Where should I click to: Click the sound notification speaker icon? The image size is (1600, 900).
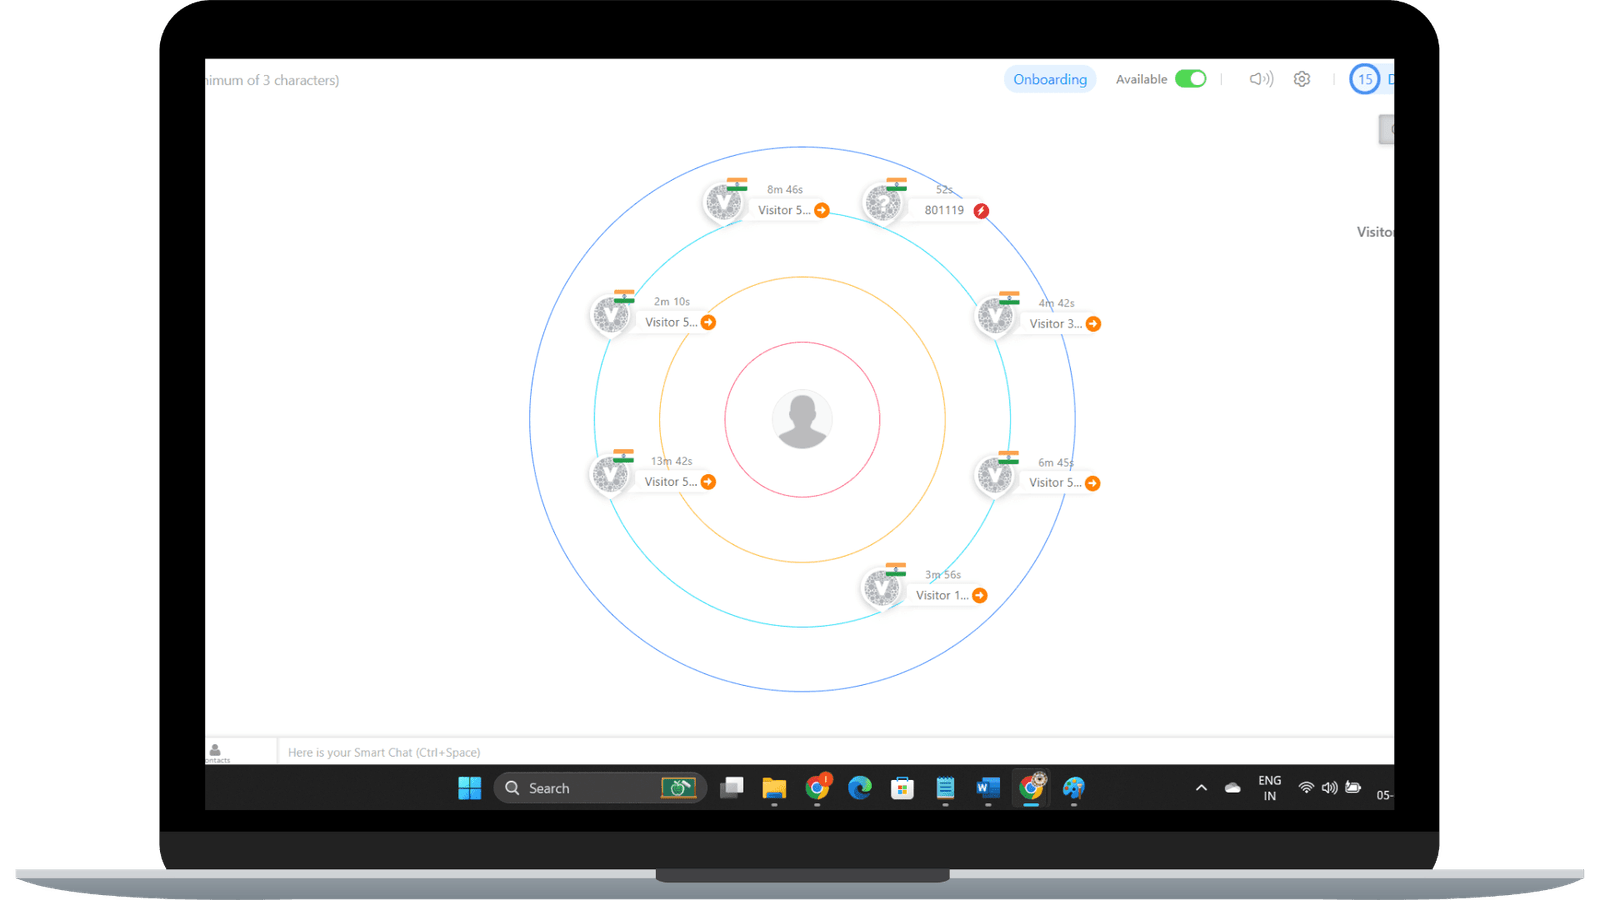pyautogui.click(x=1260, y=79)
